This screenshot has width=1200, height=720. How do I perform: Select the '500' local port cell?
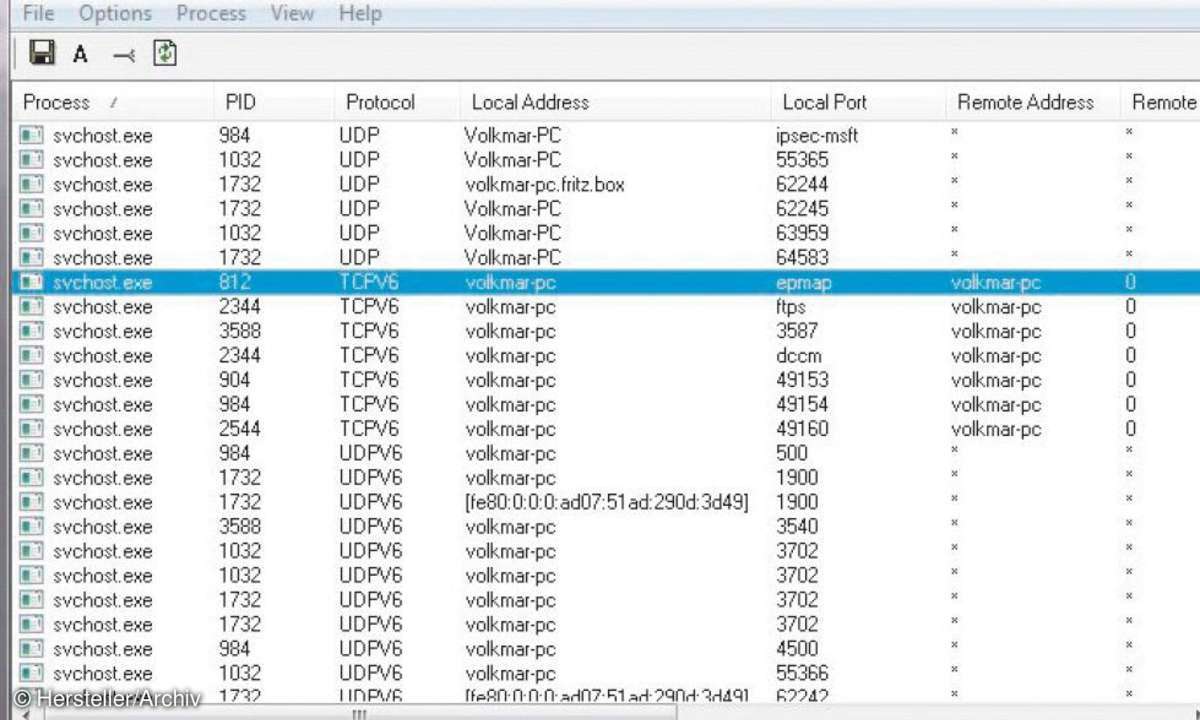pyautogui.click(x=792, y=453)
